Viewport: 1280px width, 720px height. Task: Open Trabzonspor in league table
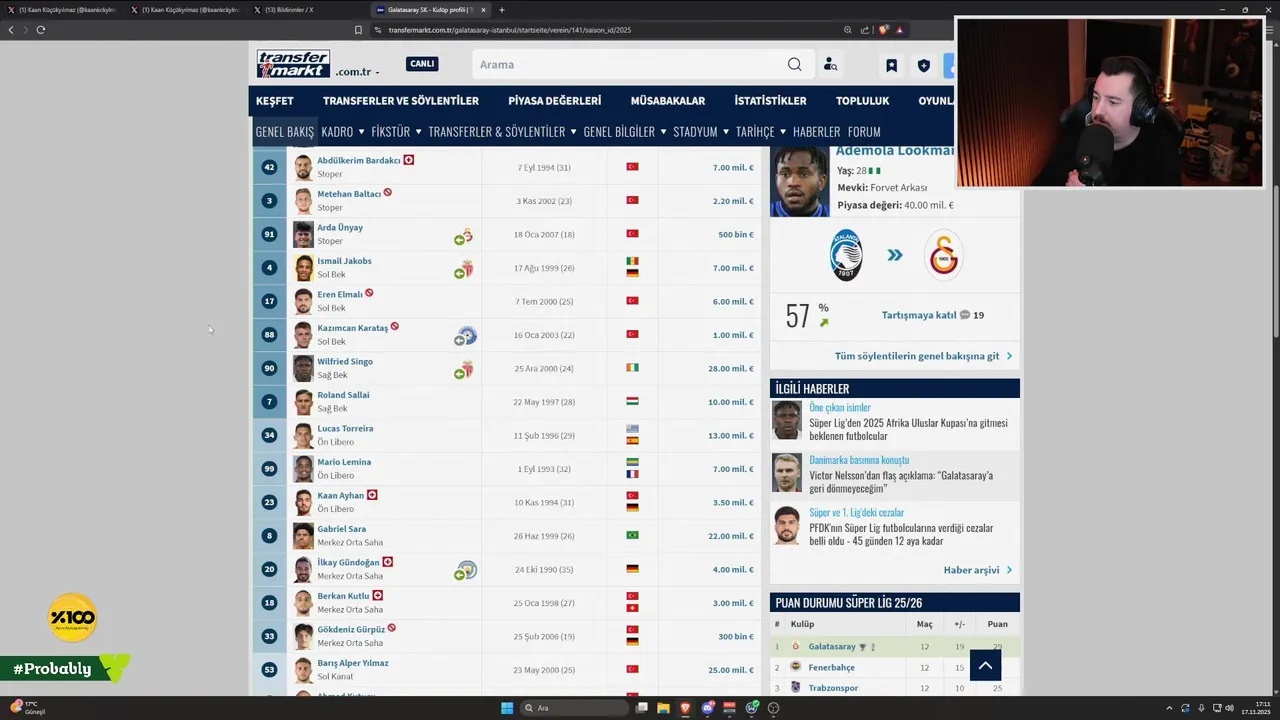(x=833, y=688)
